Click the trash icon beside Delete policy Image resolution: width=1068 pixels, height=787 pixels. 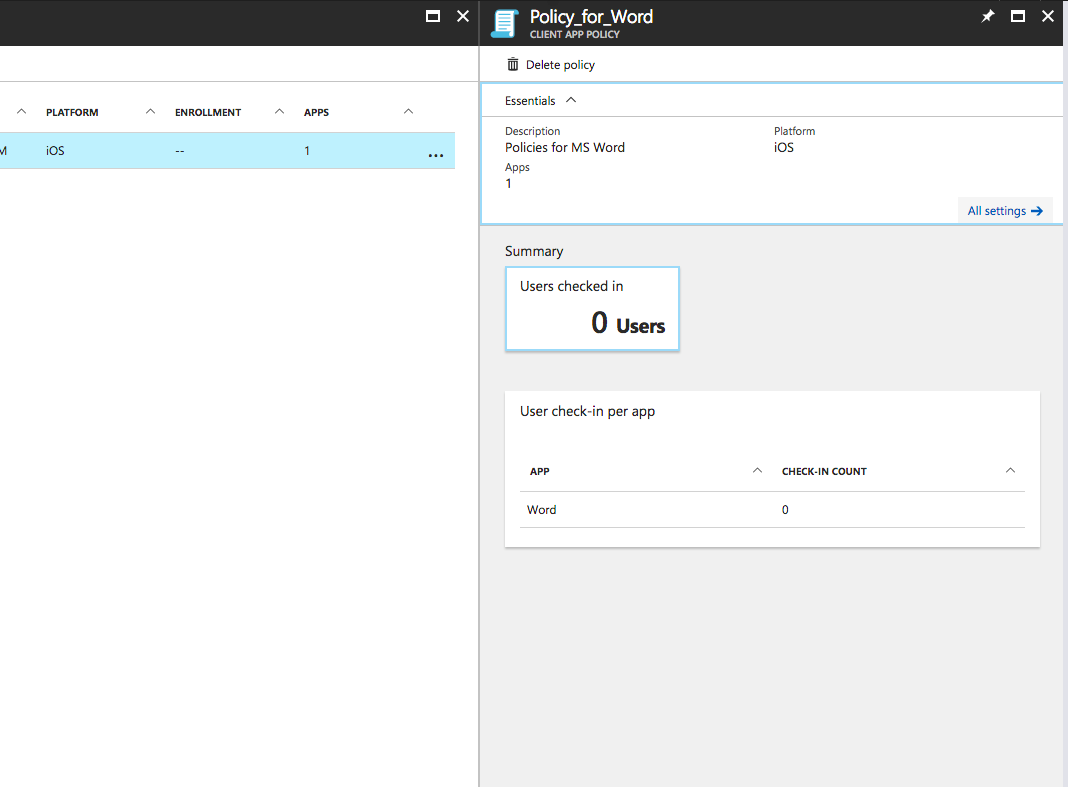pos(513,65)
